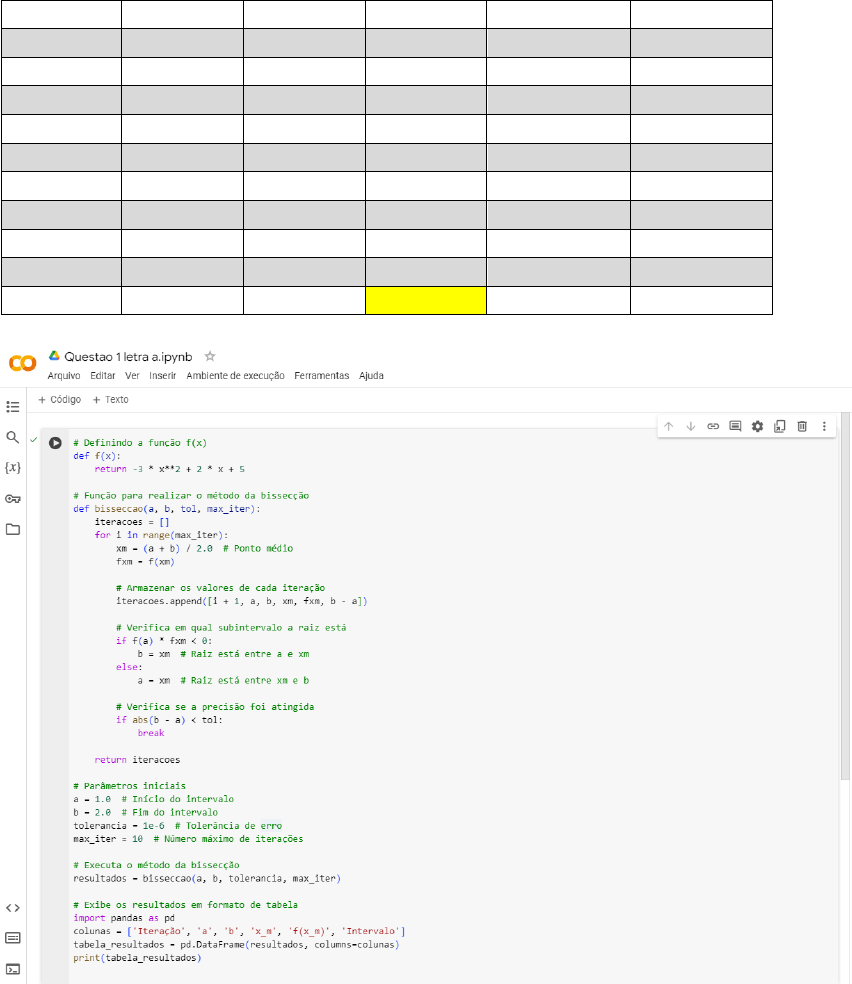This screenshot has width=852, height=984.
Task: Open the find and replace search panel
Action: [x=13, y=437]
